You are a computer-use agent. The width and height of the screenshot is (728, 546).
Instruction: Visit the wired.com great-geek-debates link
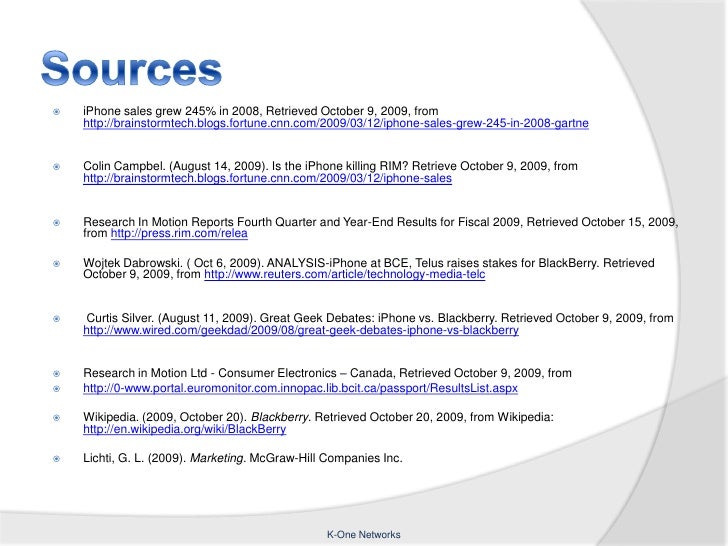[x=301, y=330]
